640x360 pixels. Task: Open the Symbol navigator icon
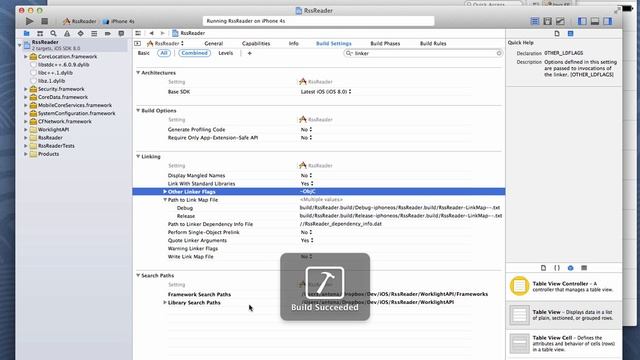tap(40, 33)
